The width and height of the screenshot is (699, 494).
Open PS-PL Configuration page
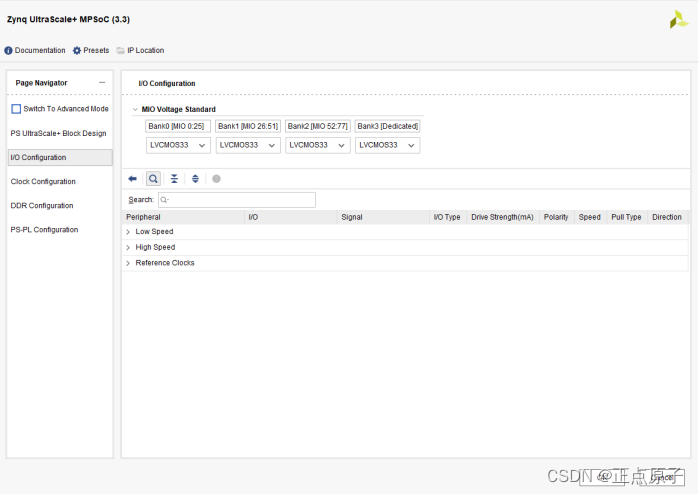pyautogui.click(x=44, y=230)
